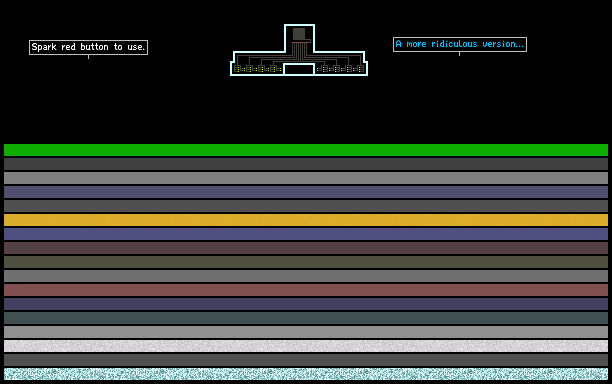Click the bundle of wires under the red button

(300, 52)
